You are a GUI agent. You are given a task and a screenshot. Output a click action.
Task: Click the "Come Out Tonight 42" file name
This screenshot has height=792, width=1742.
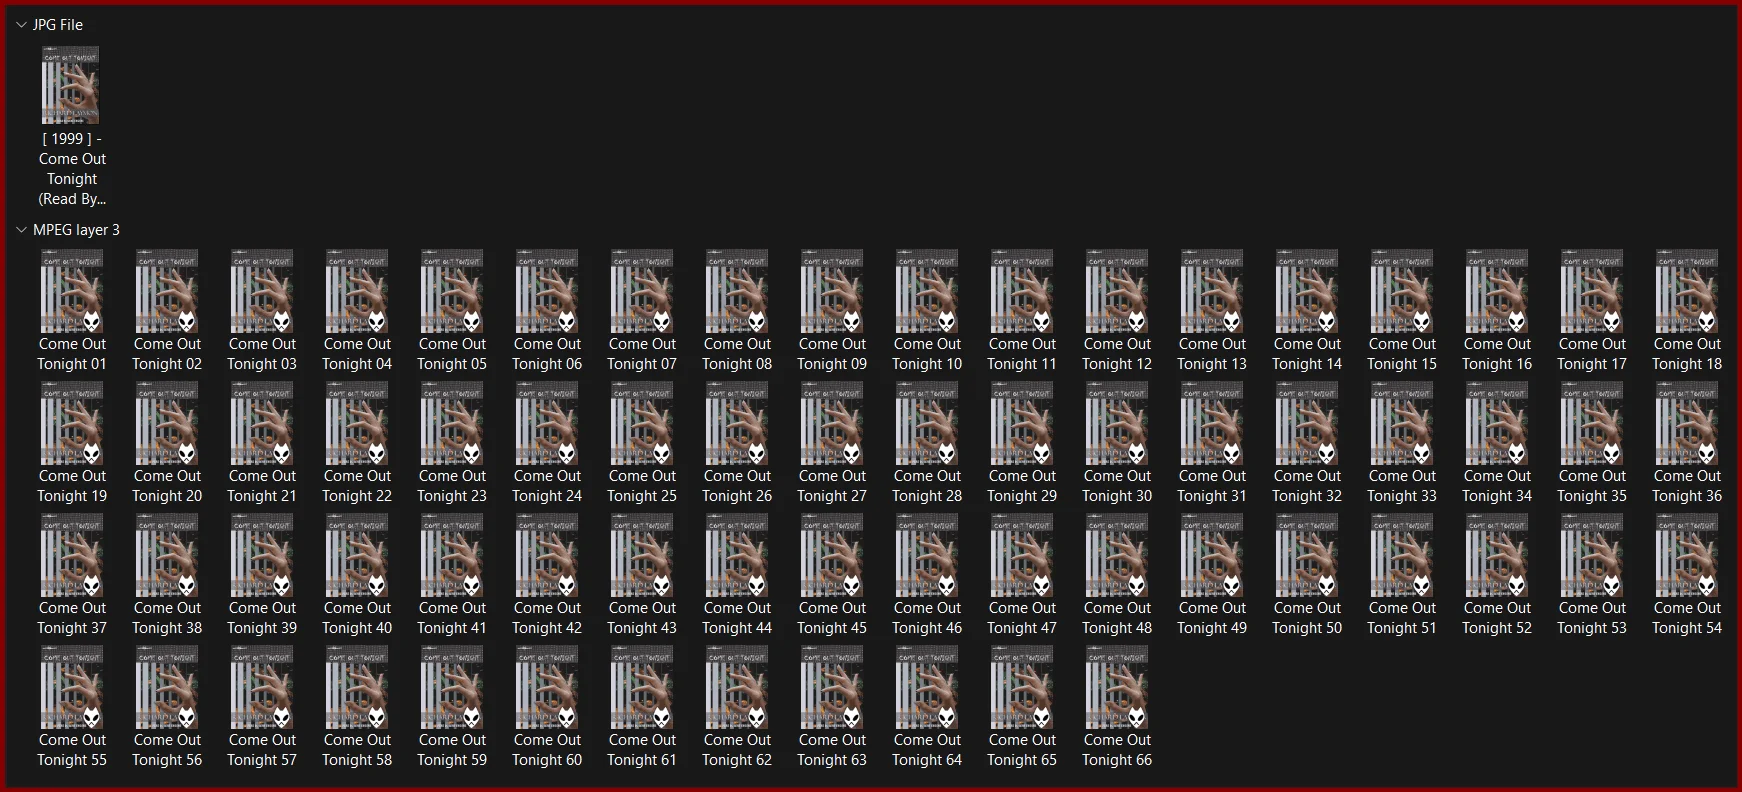coord(547,618)
